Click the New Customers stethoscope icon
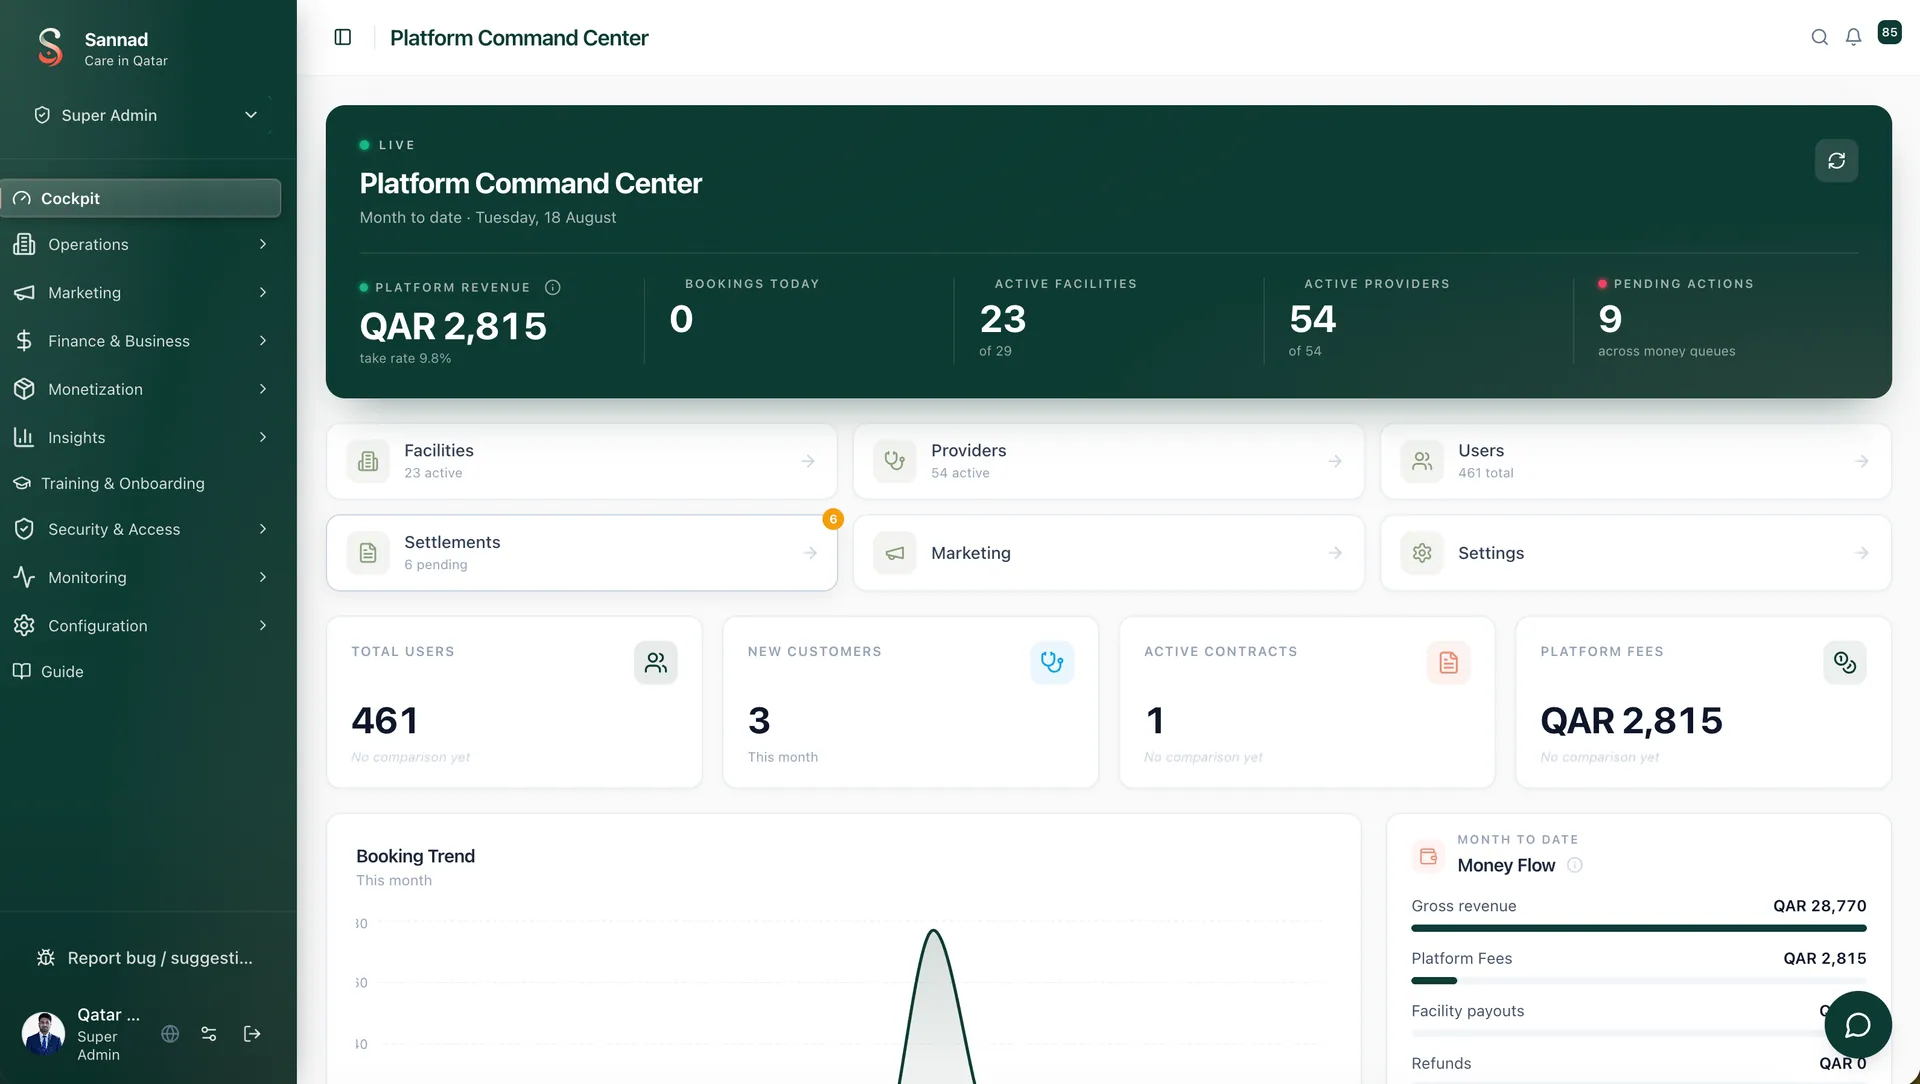The width and height of the screenshot is (1920, 1084). pos(1052,662)
